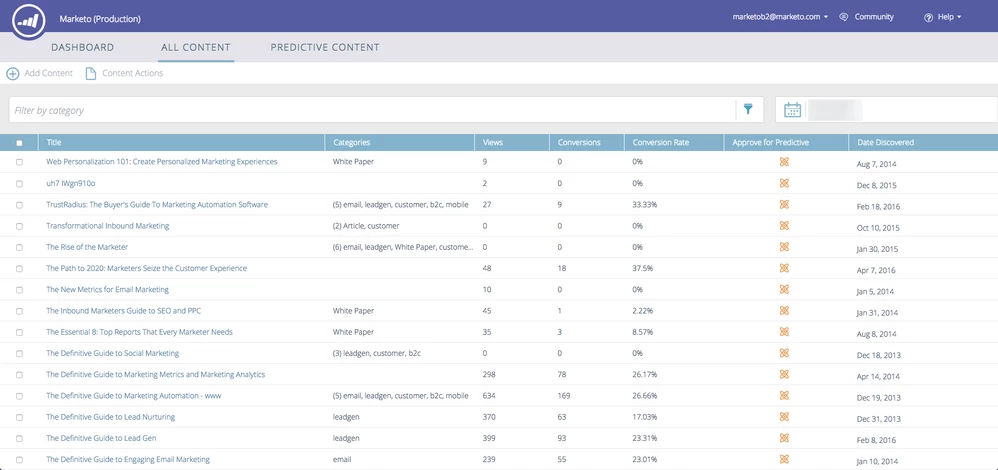Image resolution: width=998 pixels, height=470 pixels.
Task: Check the select-all header checkbox
Action: pos(19,143)
